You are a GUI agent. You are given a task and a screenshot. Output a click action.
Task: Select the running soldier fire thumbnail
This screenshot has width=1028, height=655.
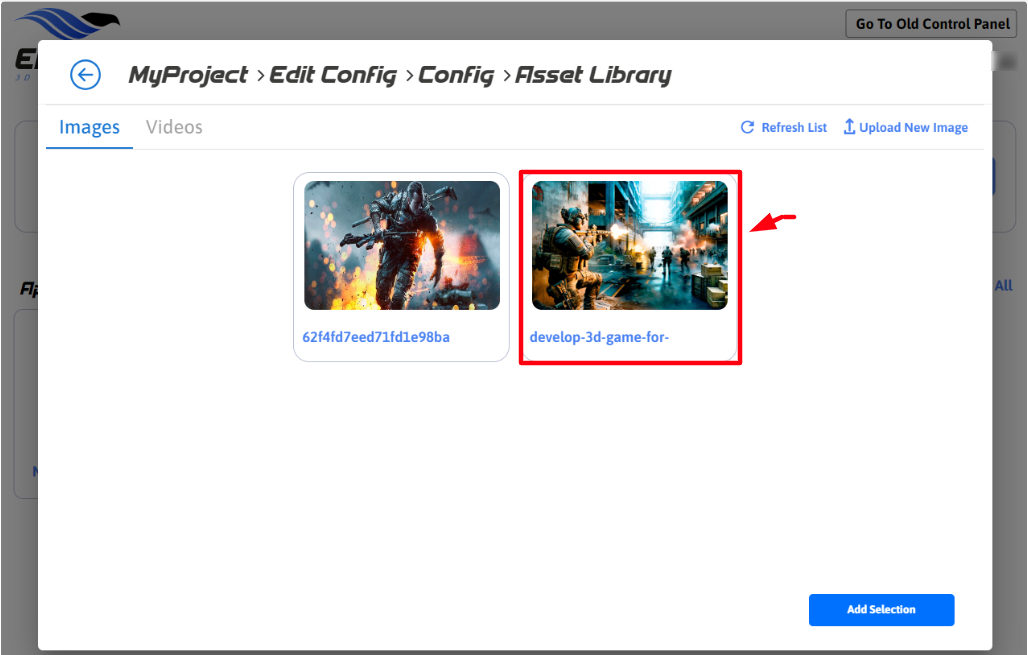pos(402,245)
